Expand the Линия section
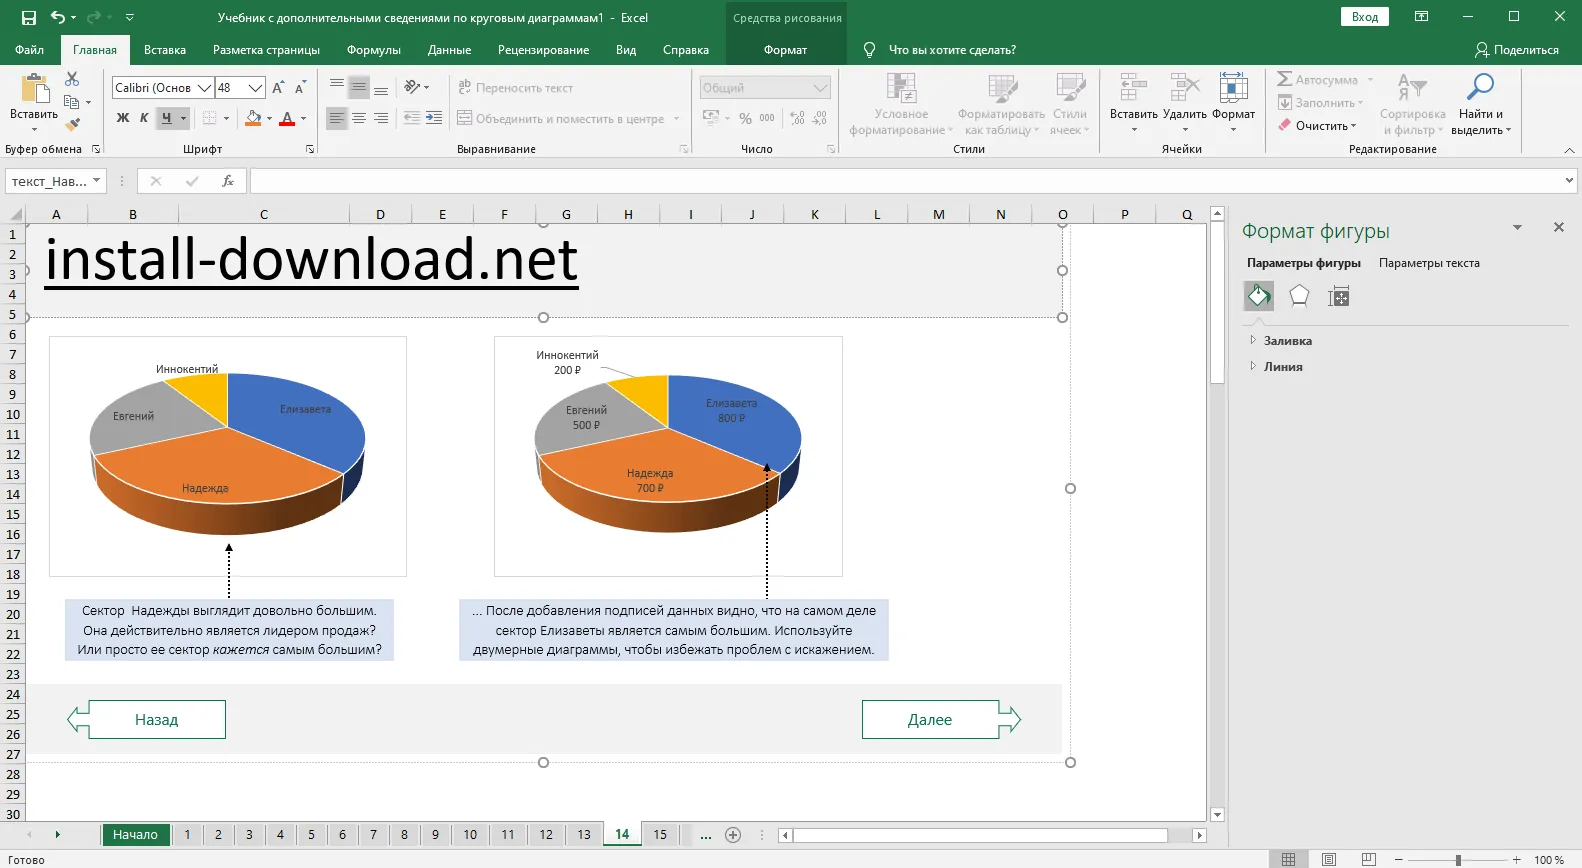 [1282, 367]
